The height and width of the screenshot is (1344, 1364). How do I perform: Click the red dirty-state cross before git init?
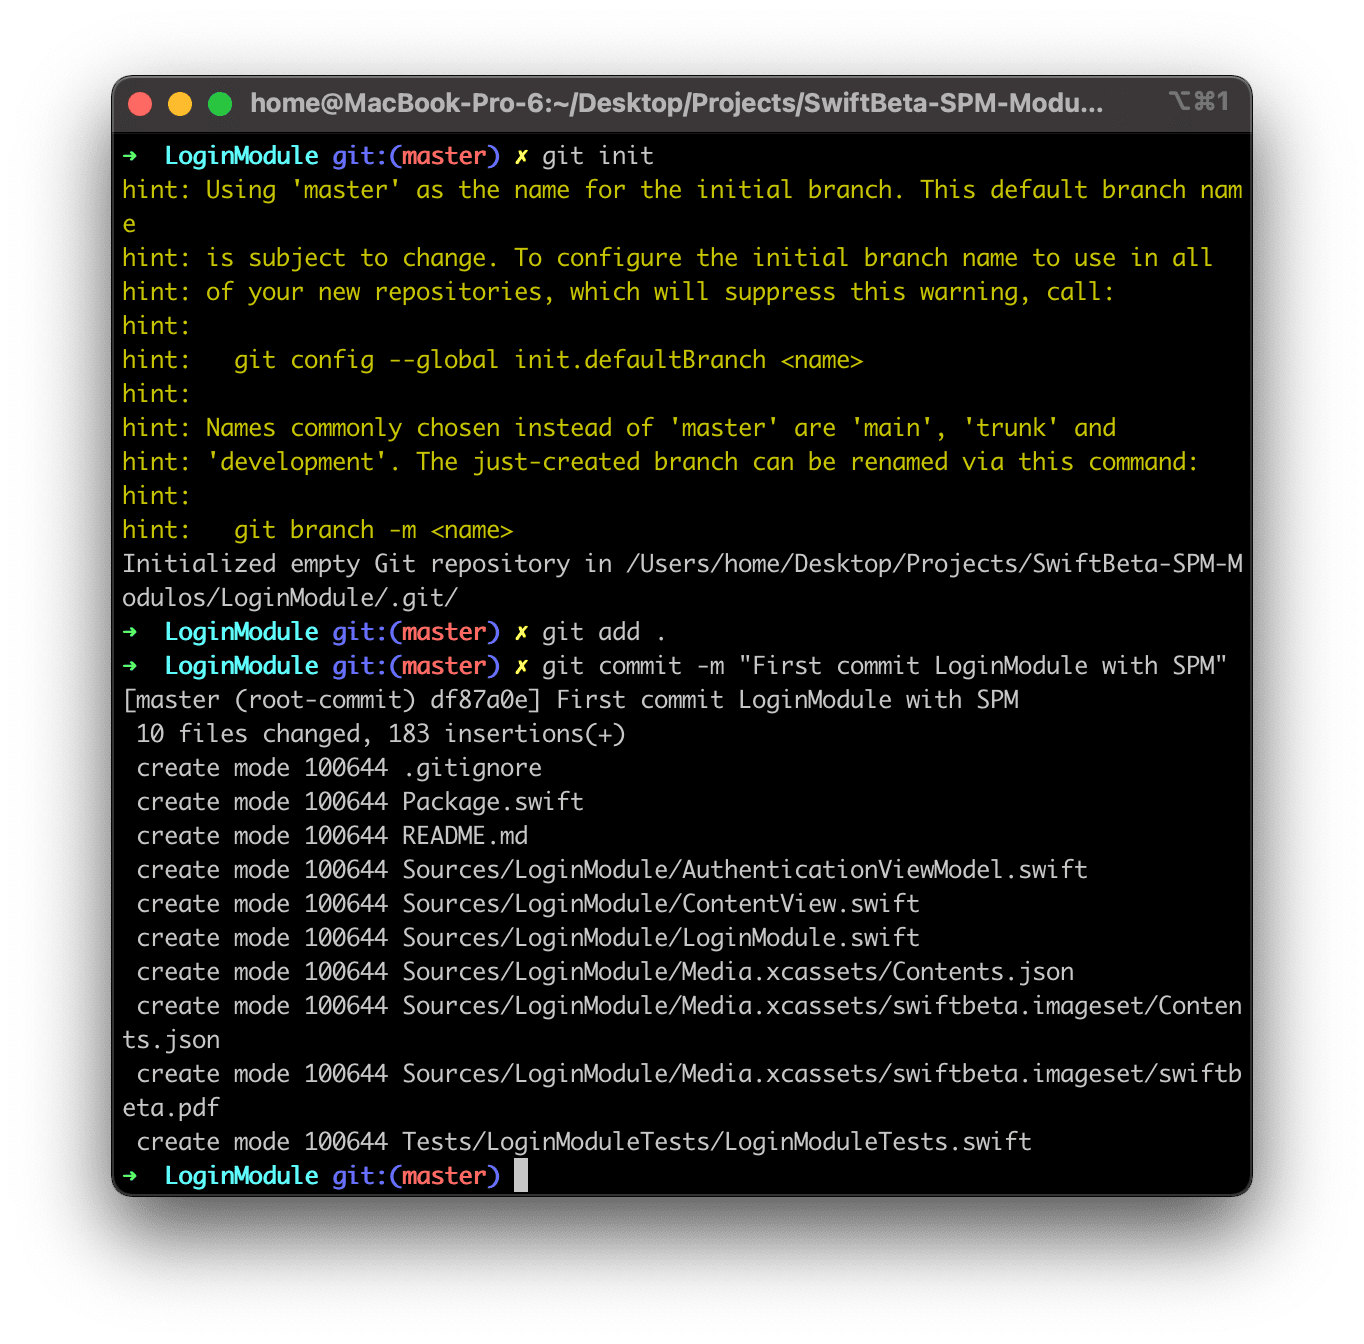(x=521, y=156)
